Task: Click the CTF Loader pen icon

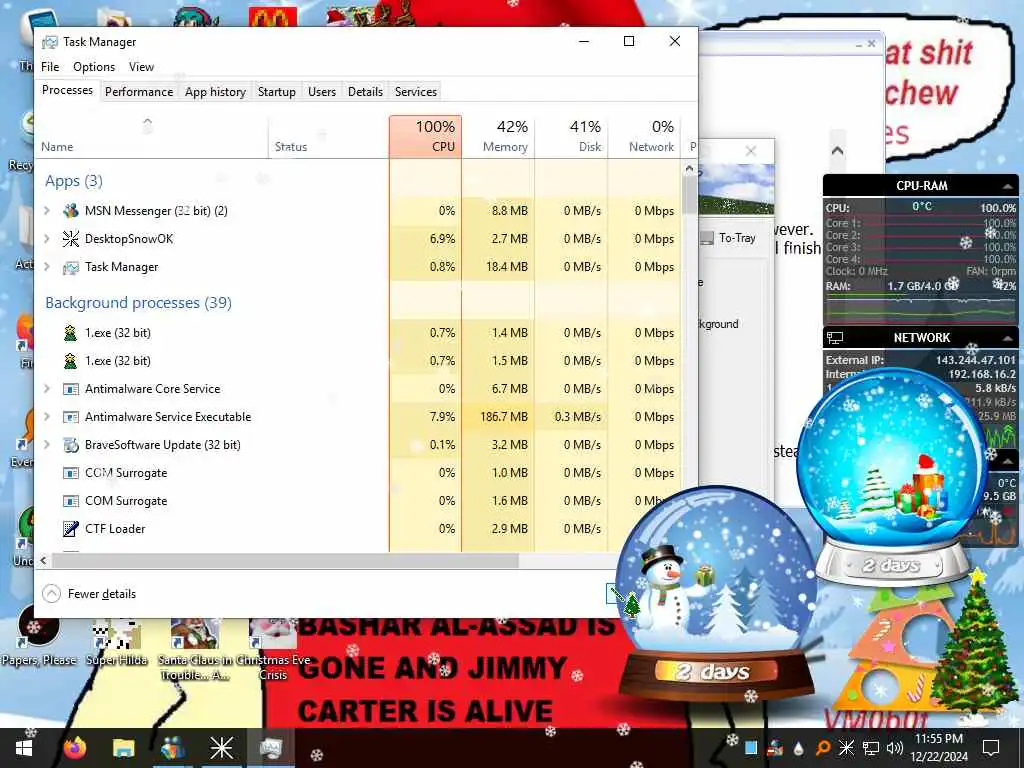Action: (x=71, y=529)
